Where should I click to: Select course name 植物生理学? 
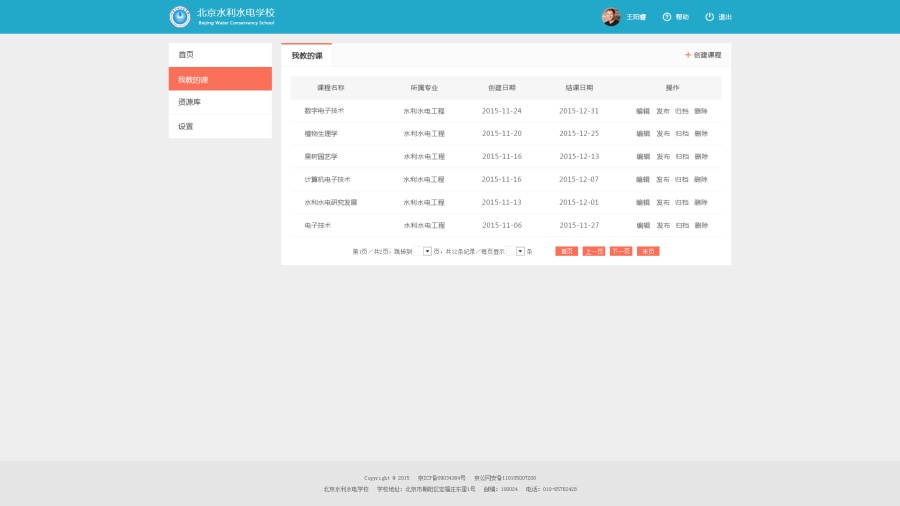(x=321, y=133)
